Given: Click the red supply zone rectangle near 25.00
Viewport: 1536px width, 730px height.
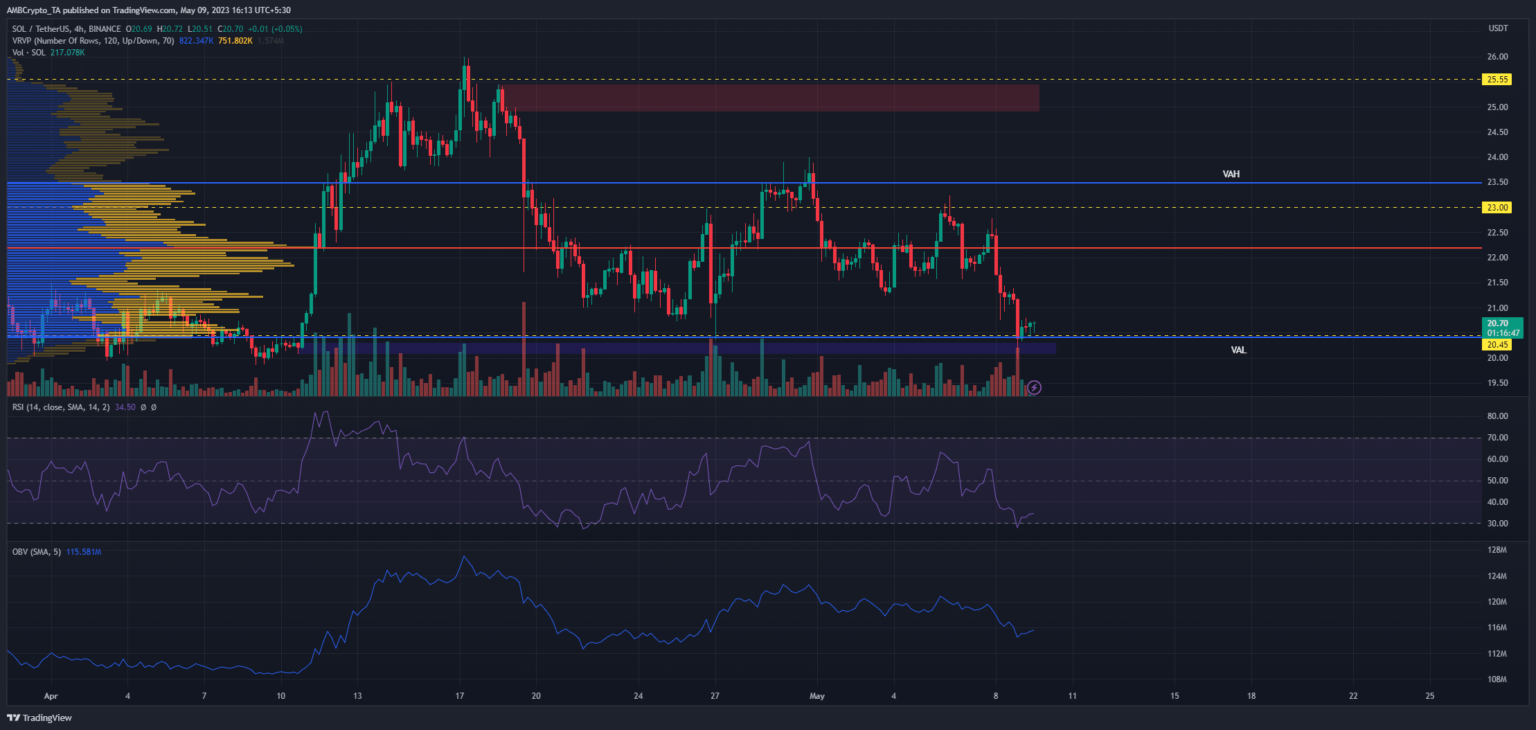Looking at the screenshot, I should 770,98.
